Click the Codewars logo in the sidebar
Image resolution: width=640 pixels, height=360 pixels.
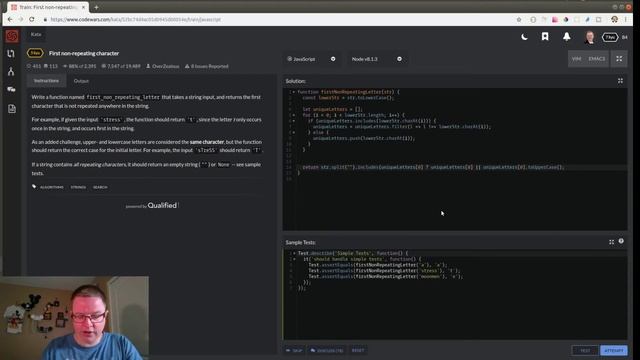click(12, 36)
